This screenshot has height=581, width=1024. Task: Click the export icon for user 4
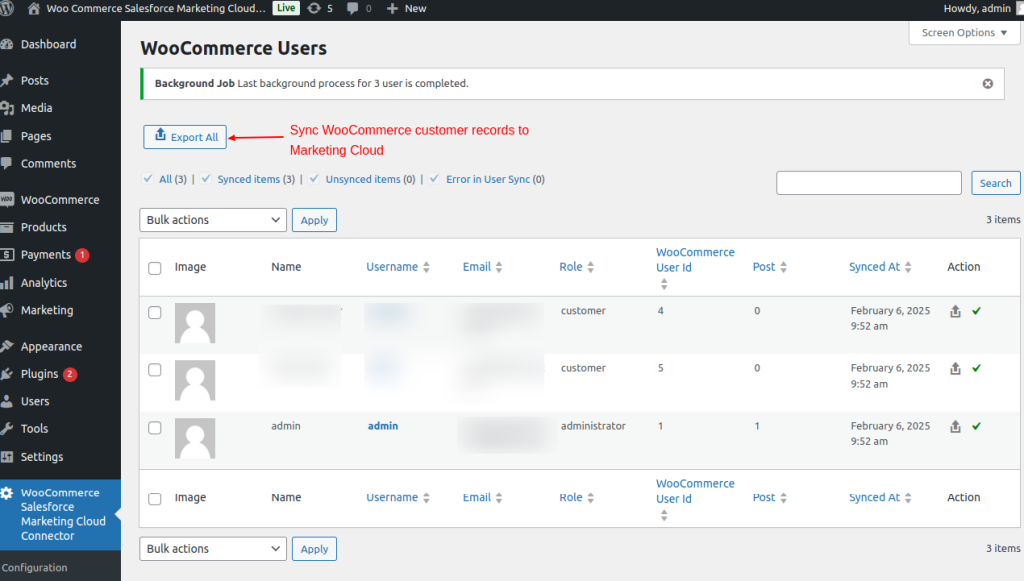click(955, 311)
